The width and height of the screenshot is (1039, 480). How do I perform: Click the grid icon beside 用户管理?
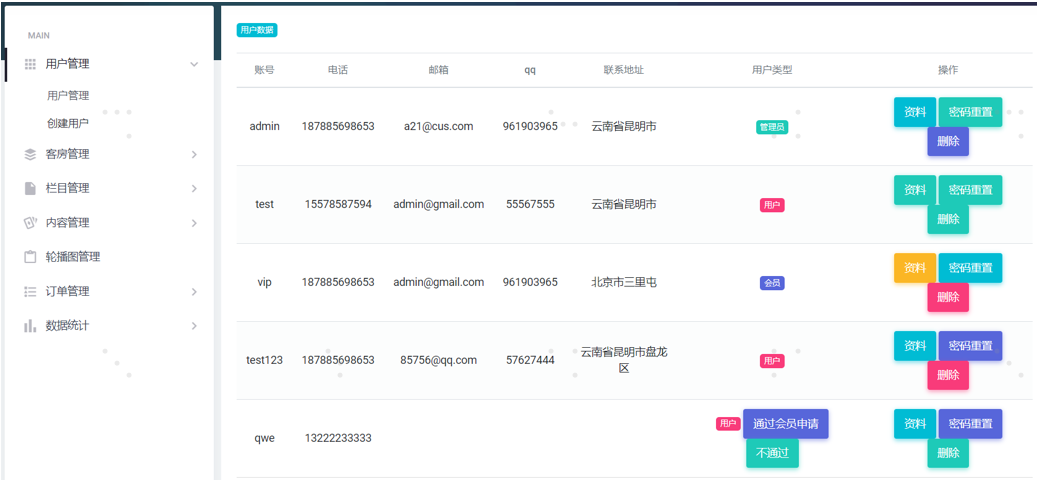pyautogui.click(x=30, y=64)
